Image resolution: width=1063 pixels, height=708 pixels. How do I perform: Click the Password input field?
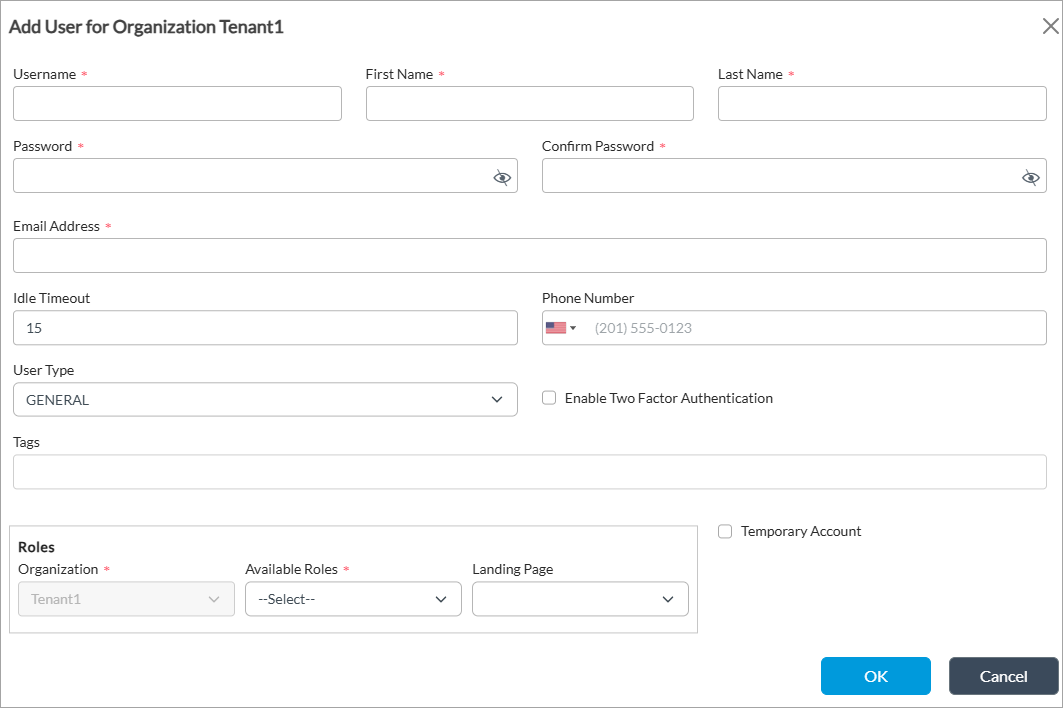coord(250,176)
